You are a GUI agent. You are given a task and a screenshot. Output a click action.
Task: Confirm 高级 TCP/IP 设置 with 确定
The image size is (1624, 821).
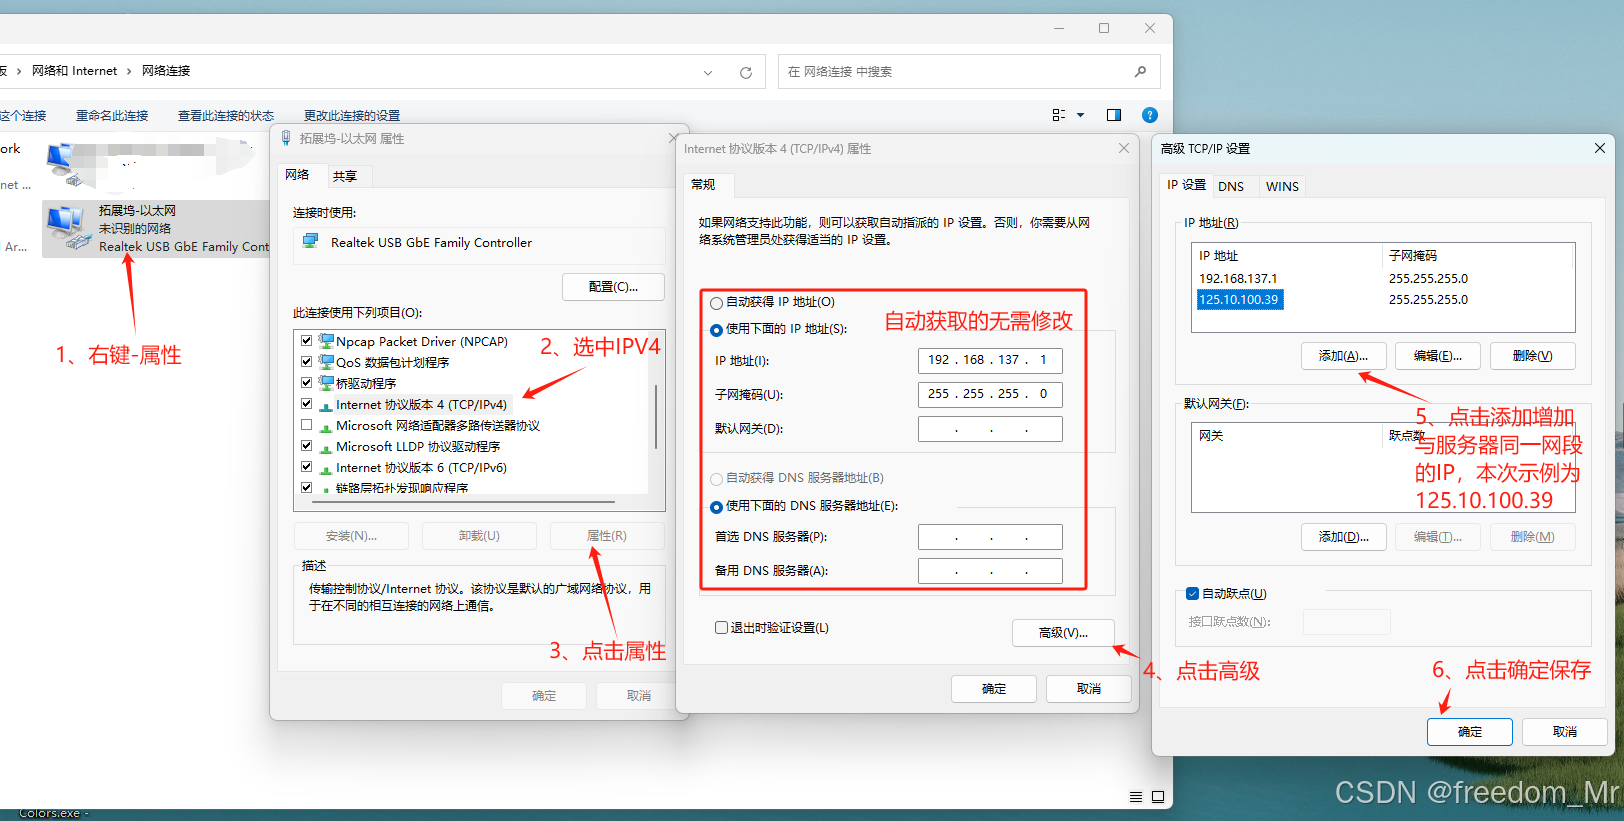point(1470,732)
